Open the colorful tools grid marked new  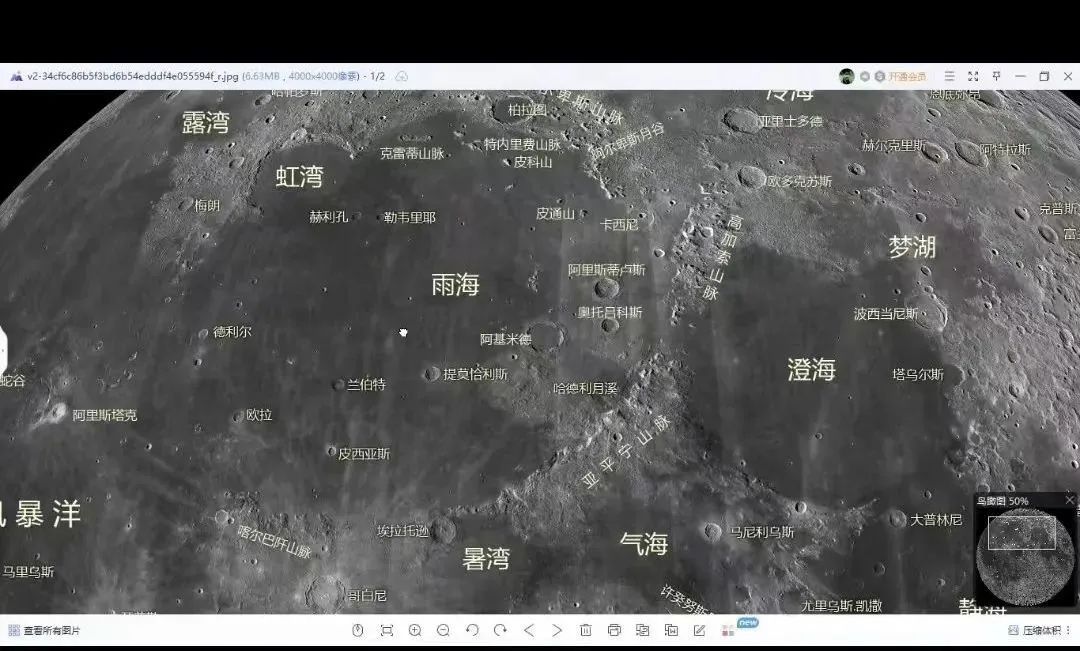(x=728, y=630)
